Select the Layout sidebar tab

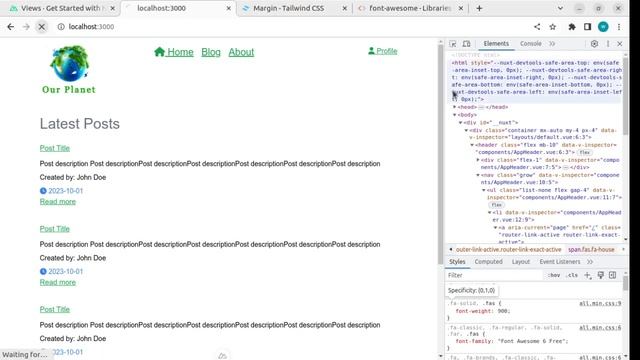click(x=521, y=262)
